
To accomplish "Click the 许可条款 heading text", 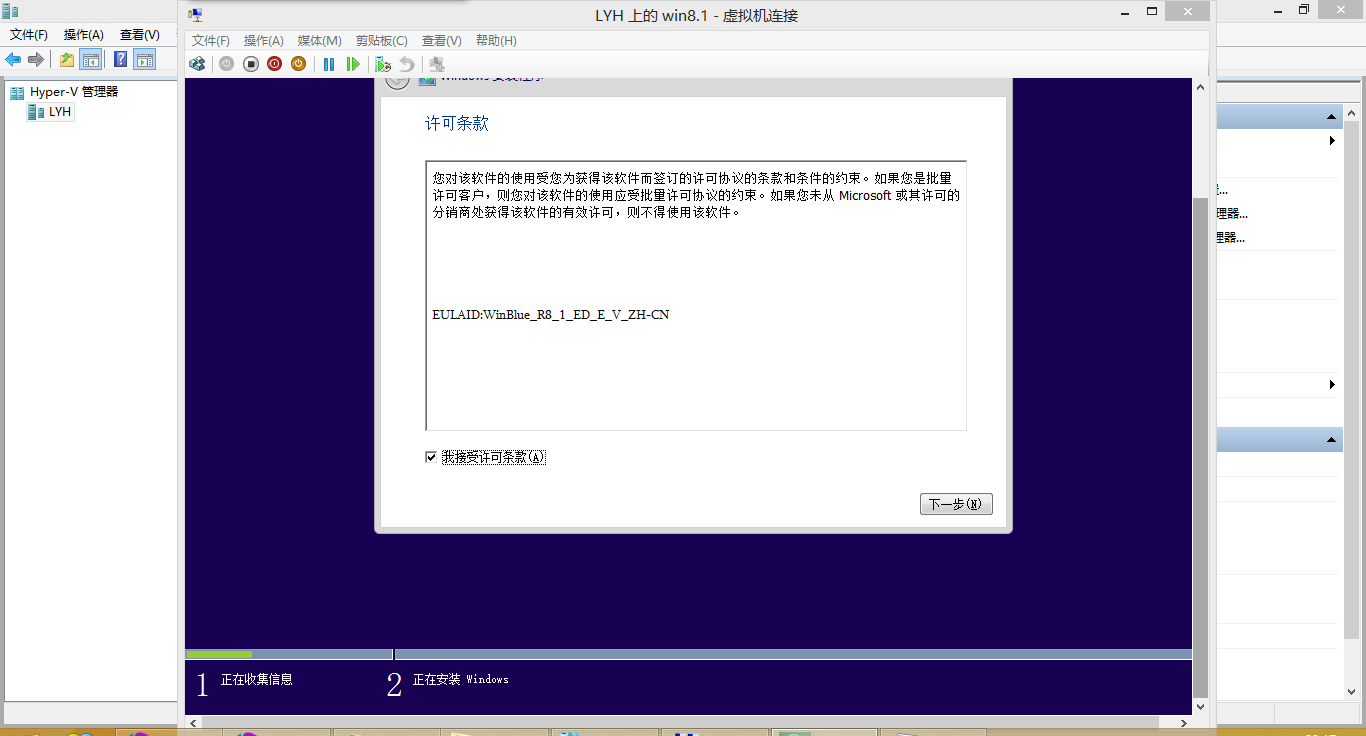I will pos(457,124).
